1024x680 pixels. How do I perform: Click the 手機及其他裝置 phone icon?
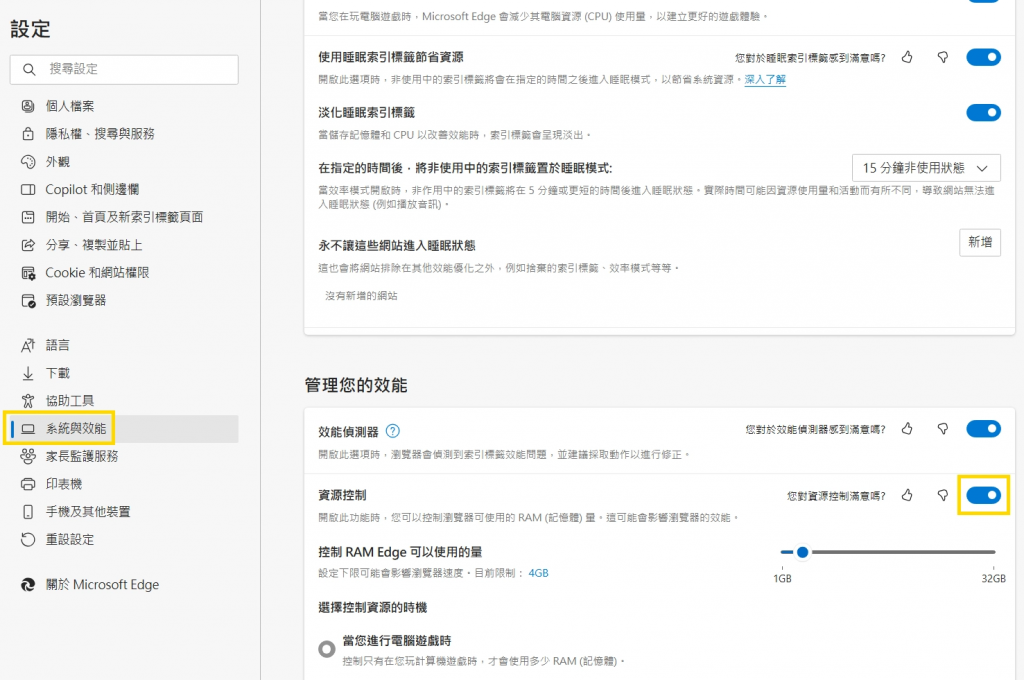point(28,511)
